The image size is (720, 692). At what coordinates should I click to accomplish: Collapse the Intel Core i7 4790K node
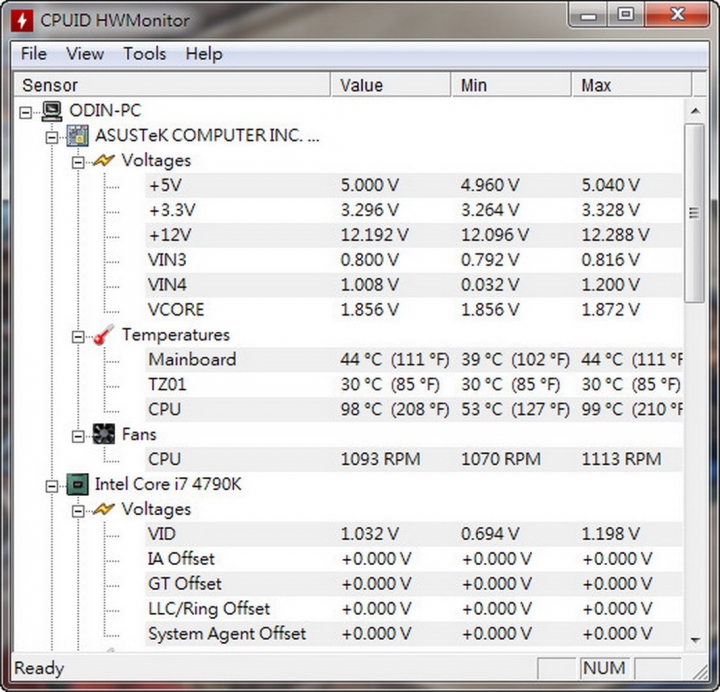(x=52, y=486)
